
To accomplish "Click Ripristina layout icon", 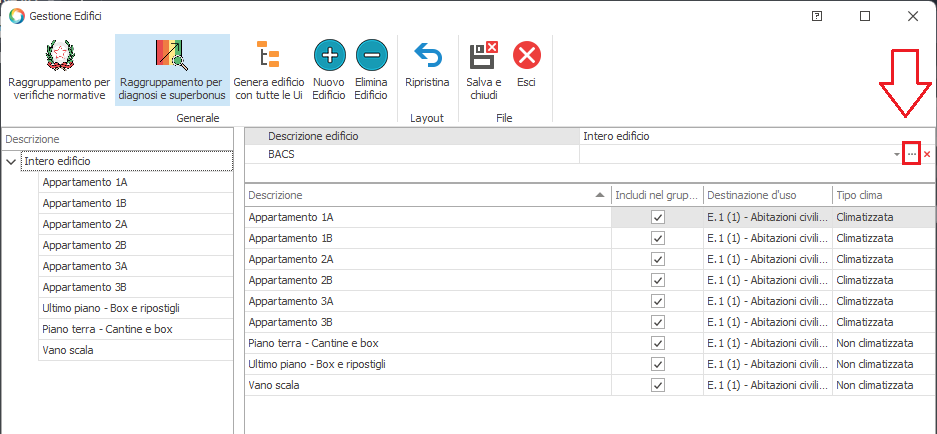I will 427,55.
